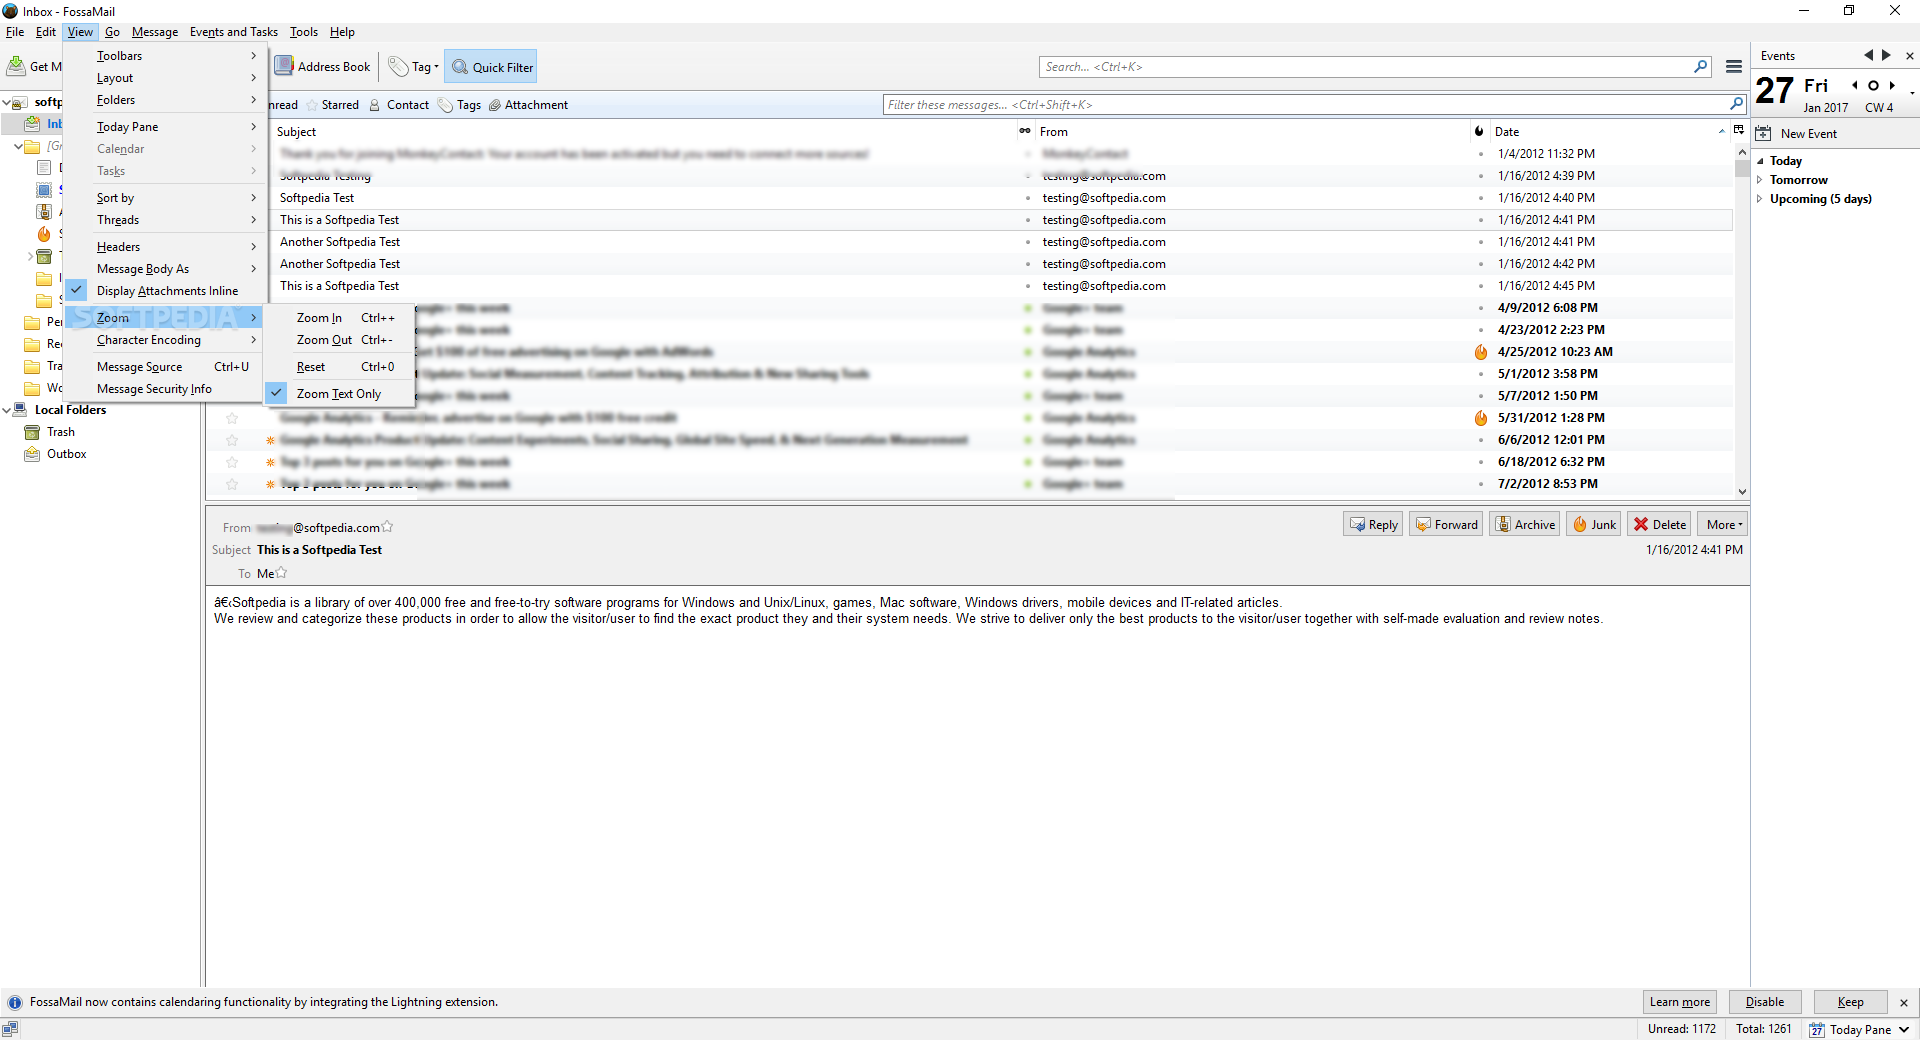
Task: Open the column picker icon
Action: click(x=1739, y=130)
